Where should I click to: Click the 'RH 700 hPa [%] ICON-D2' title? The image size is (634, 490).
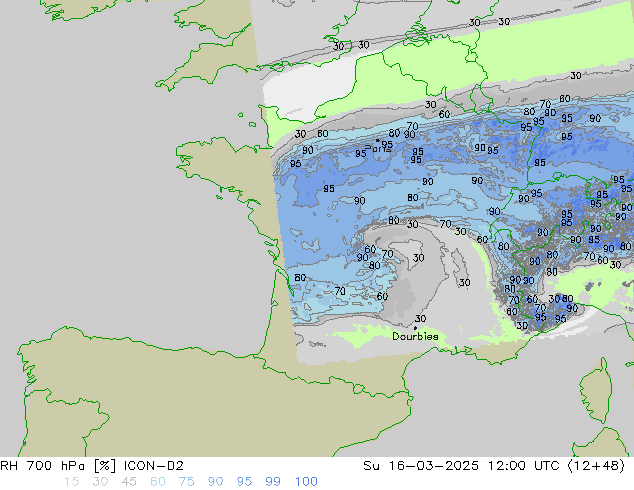pos(92,466)
